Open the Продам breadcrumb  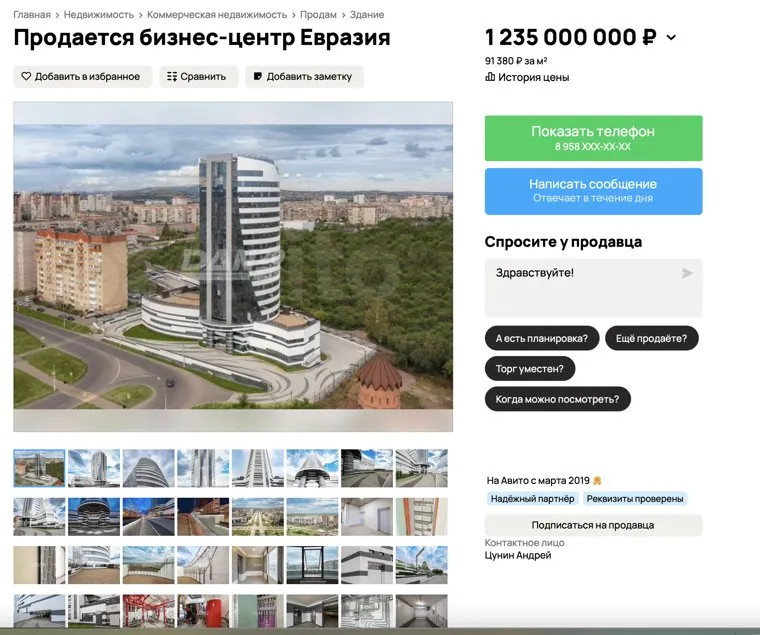[318, 15]
